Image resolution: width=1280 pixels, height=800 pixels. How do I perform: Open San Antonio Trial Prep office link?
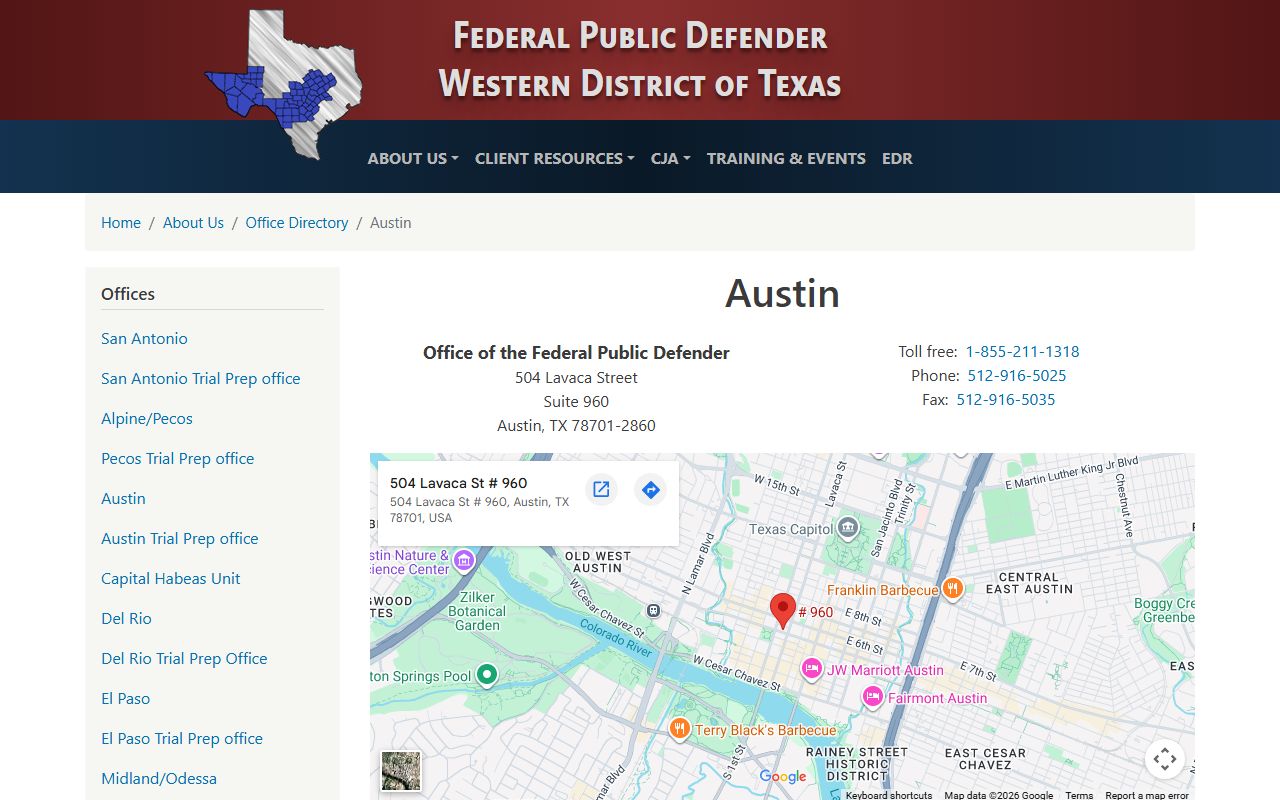click(x=201, y=378)
